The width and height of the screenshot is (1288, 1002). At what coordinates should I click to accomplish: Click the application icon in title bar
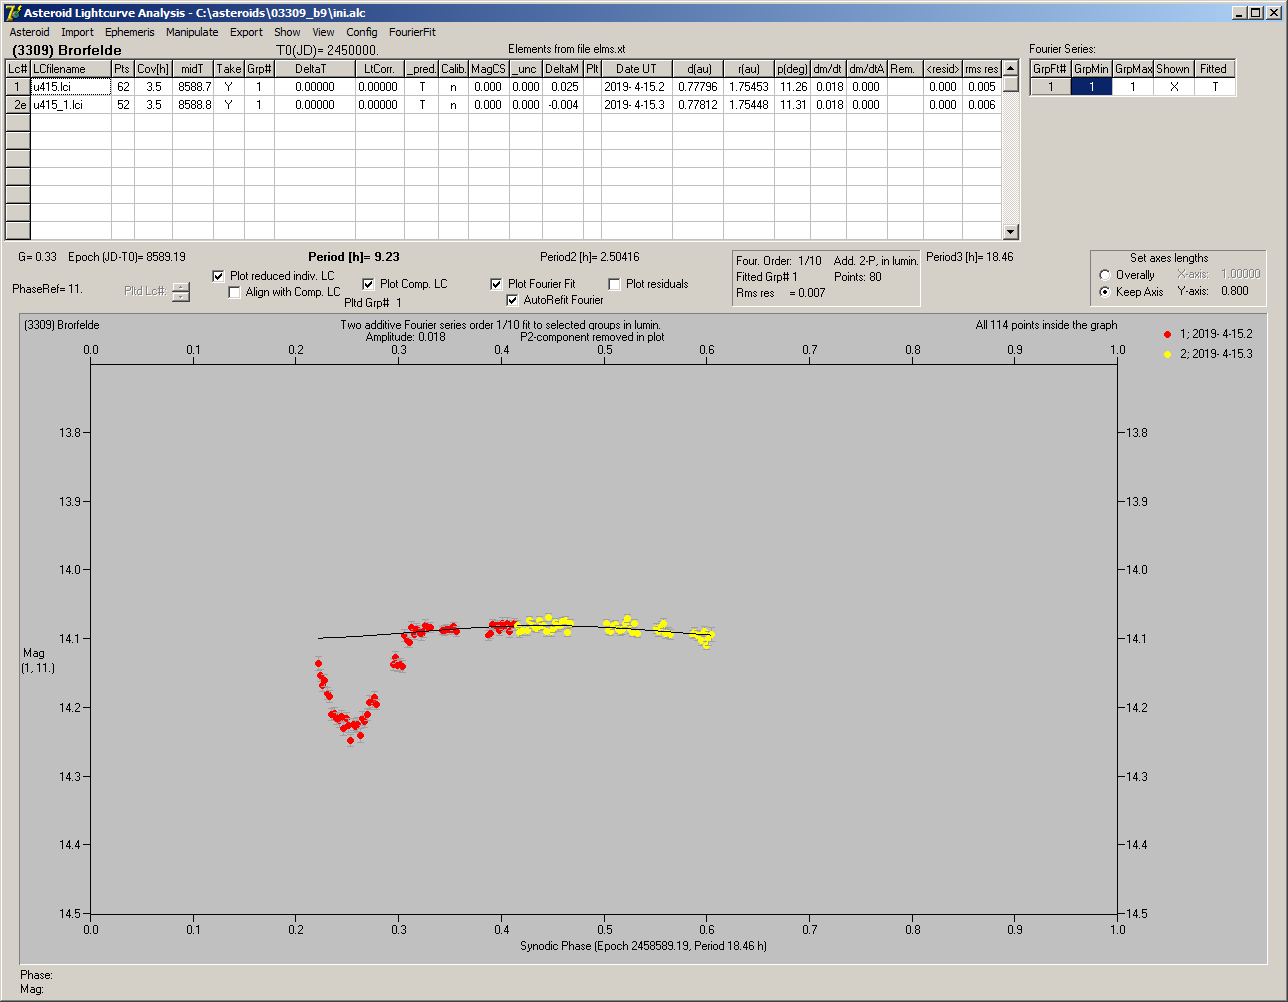click(12, 13)
